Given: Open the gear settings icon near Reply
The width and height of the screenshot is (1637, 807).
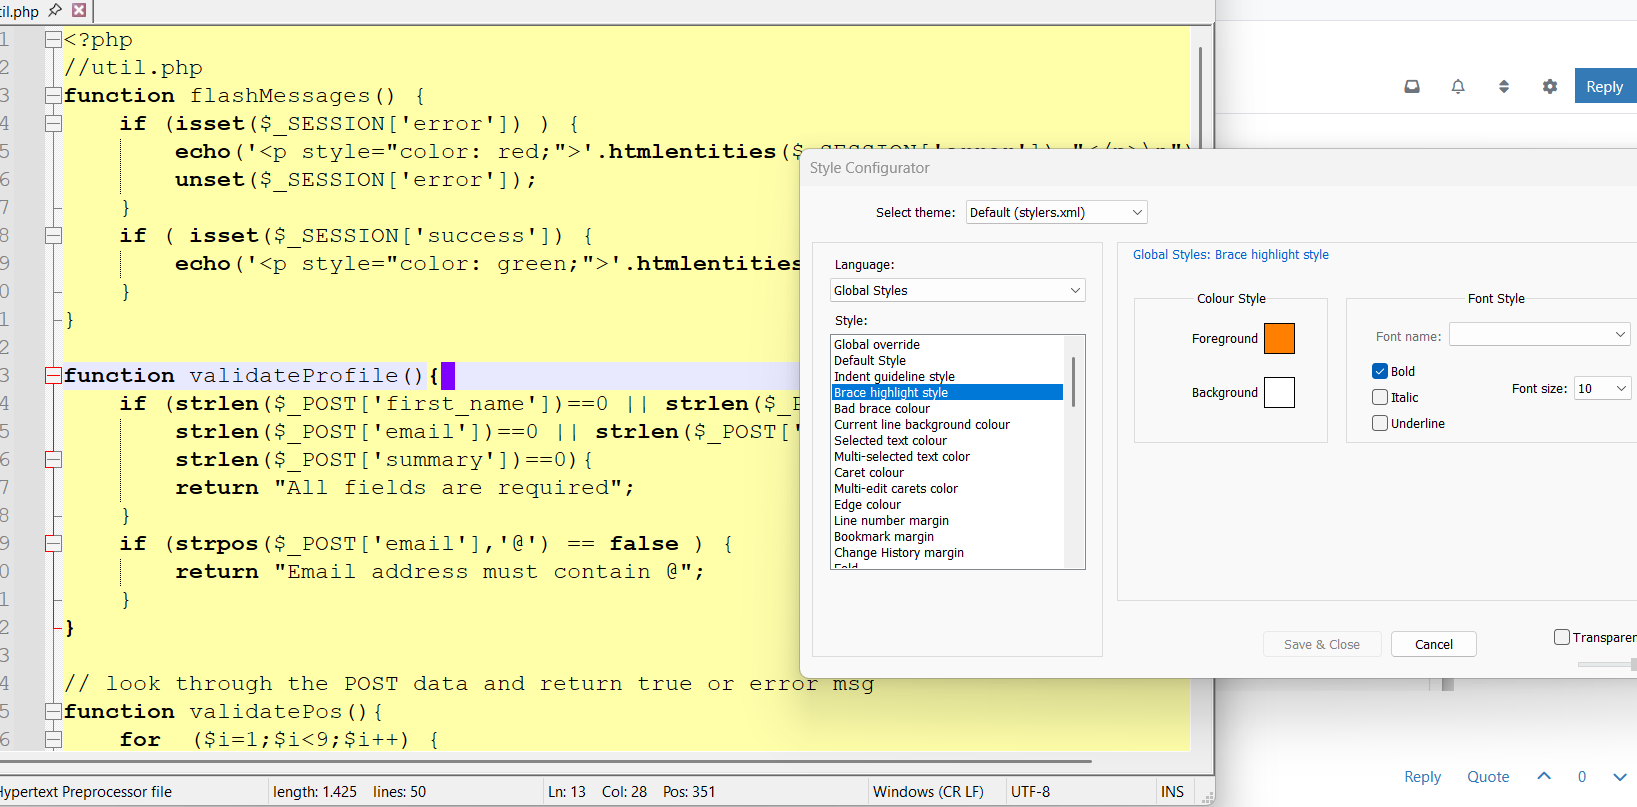Looking at the screenshot, I should (x=1549, y=87).
